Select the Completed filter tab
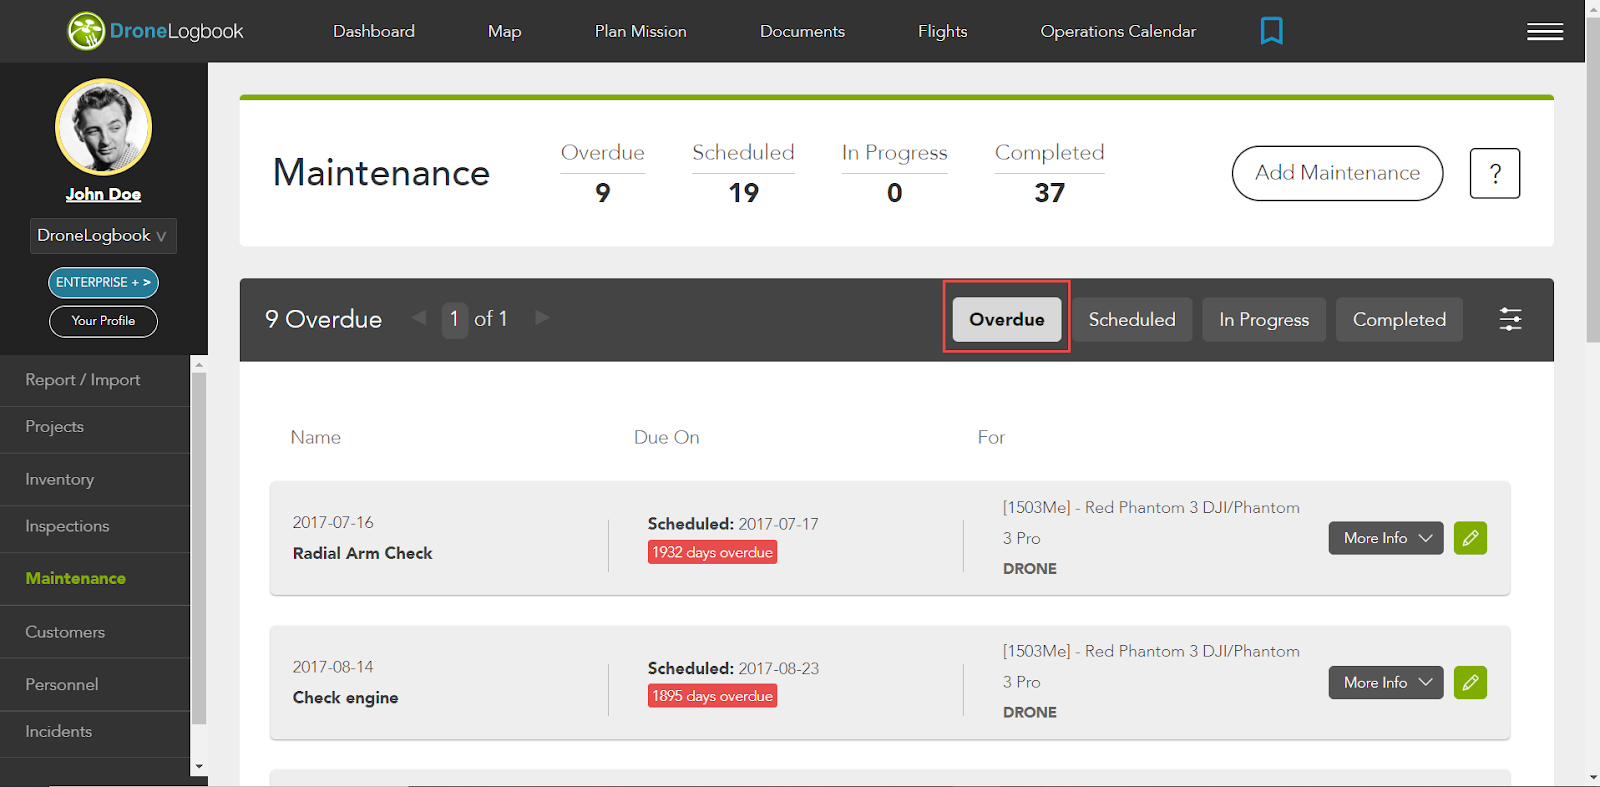The image size is (1600, 787). click(x=1399, y=319)
